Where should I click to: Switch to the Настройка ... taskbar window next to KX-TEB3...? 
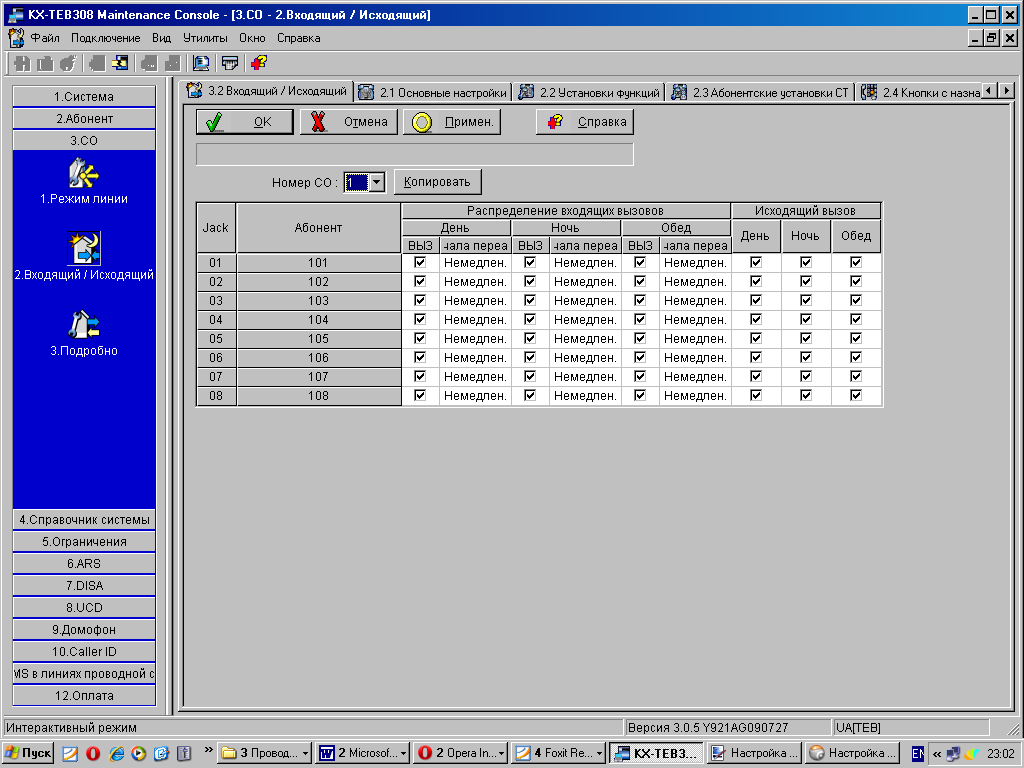coord(754,754)
